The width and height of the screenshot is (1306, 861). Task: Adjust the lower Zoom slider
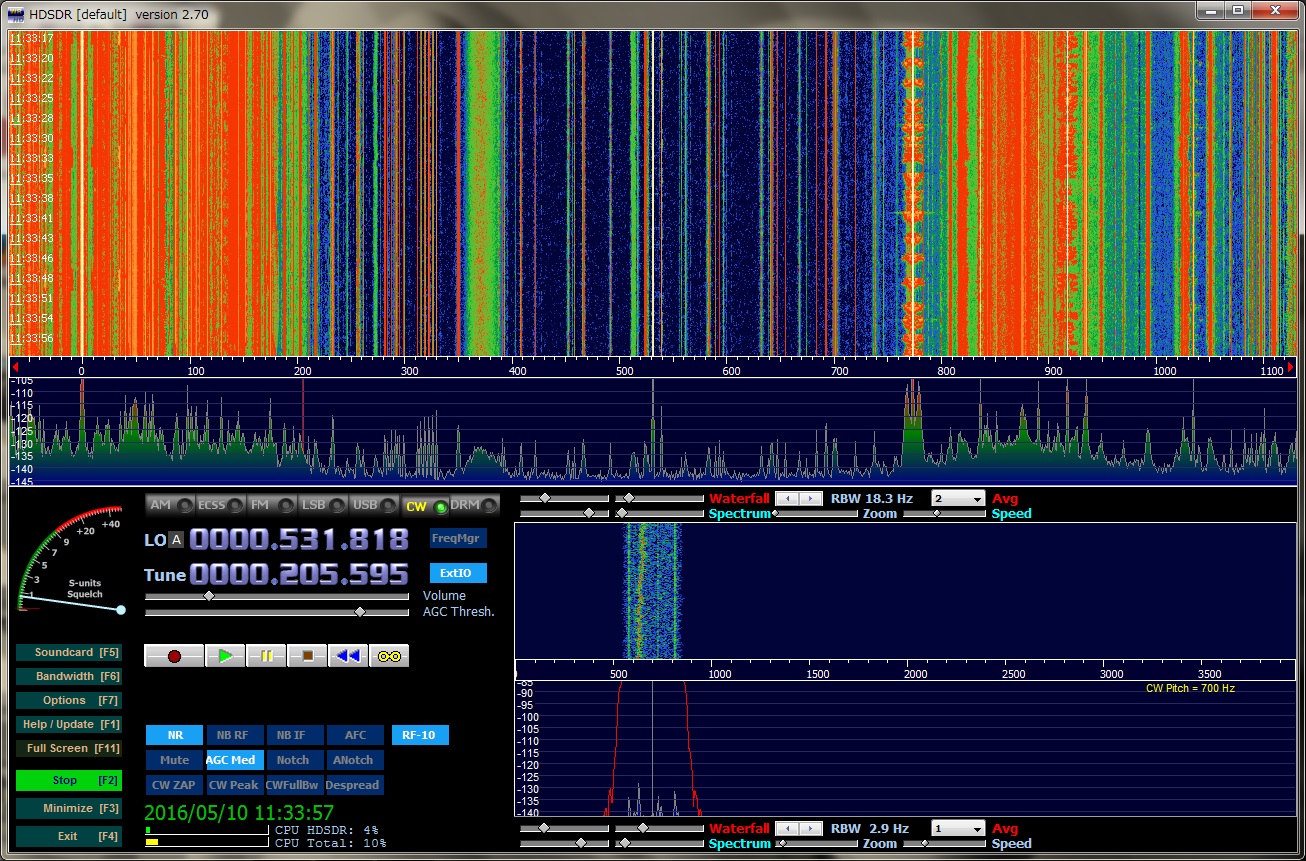(820, 844)
